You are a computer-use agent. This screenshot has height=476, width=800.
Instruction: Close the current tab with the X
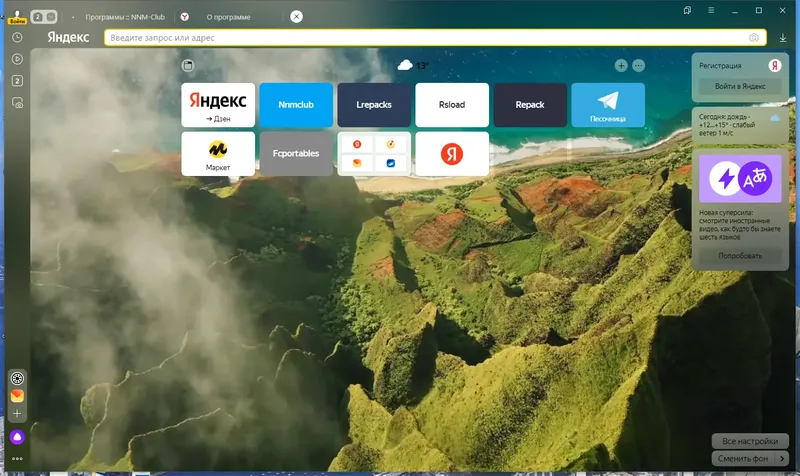[296, 17]
